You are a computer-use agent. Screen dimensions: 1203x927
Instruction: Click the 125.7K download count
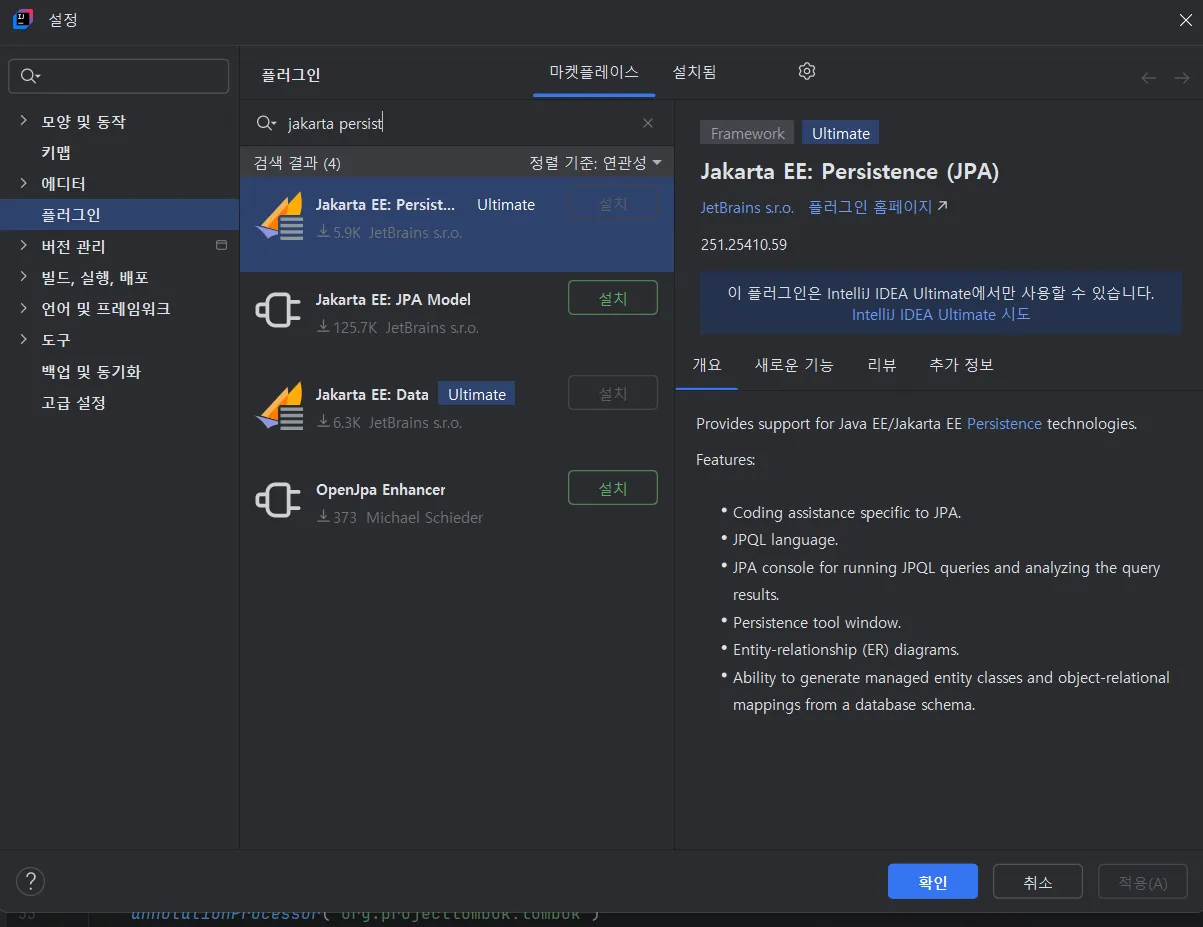click(x=347, y=327)
